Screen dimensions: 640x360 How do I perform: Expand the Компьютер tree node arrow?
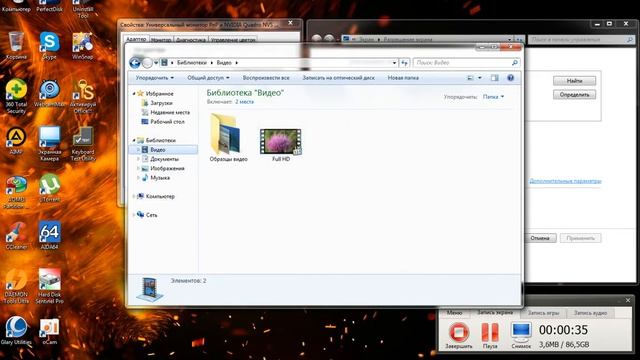(x=133, y=196)
